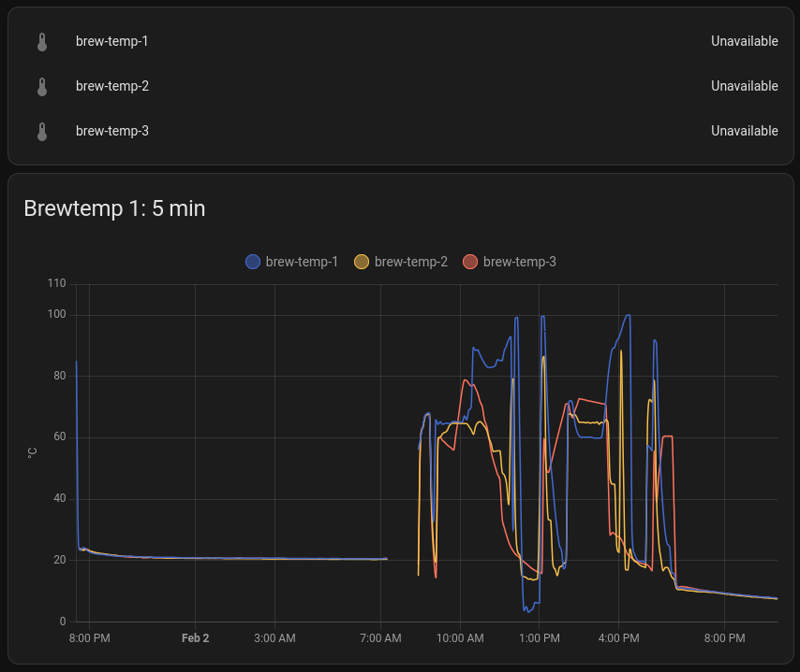The image size is (800, 672).
Task: Select the brew-temp-3 entity row name
Action: [x=112, y=131]
